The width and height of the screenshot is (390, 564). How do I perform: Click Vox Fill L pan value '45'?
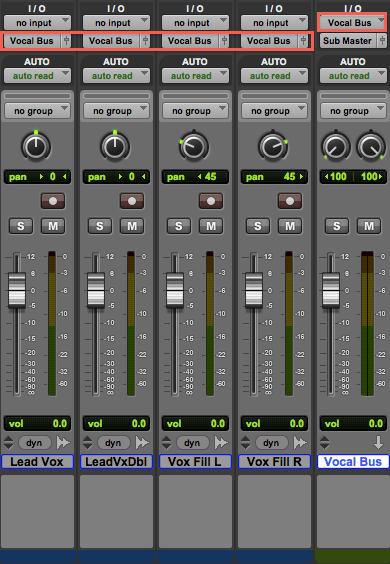(210, 177)
